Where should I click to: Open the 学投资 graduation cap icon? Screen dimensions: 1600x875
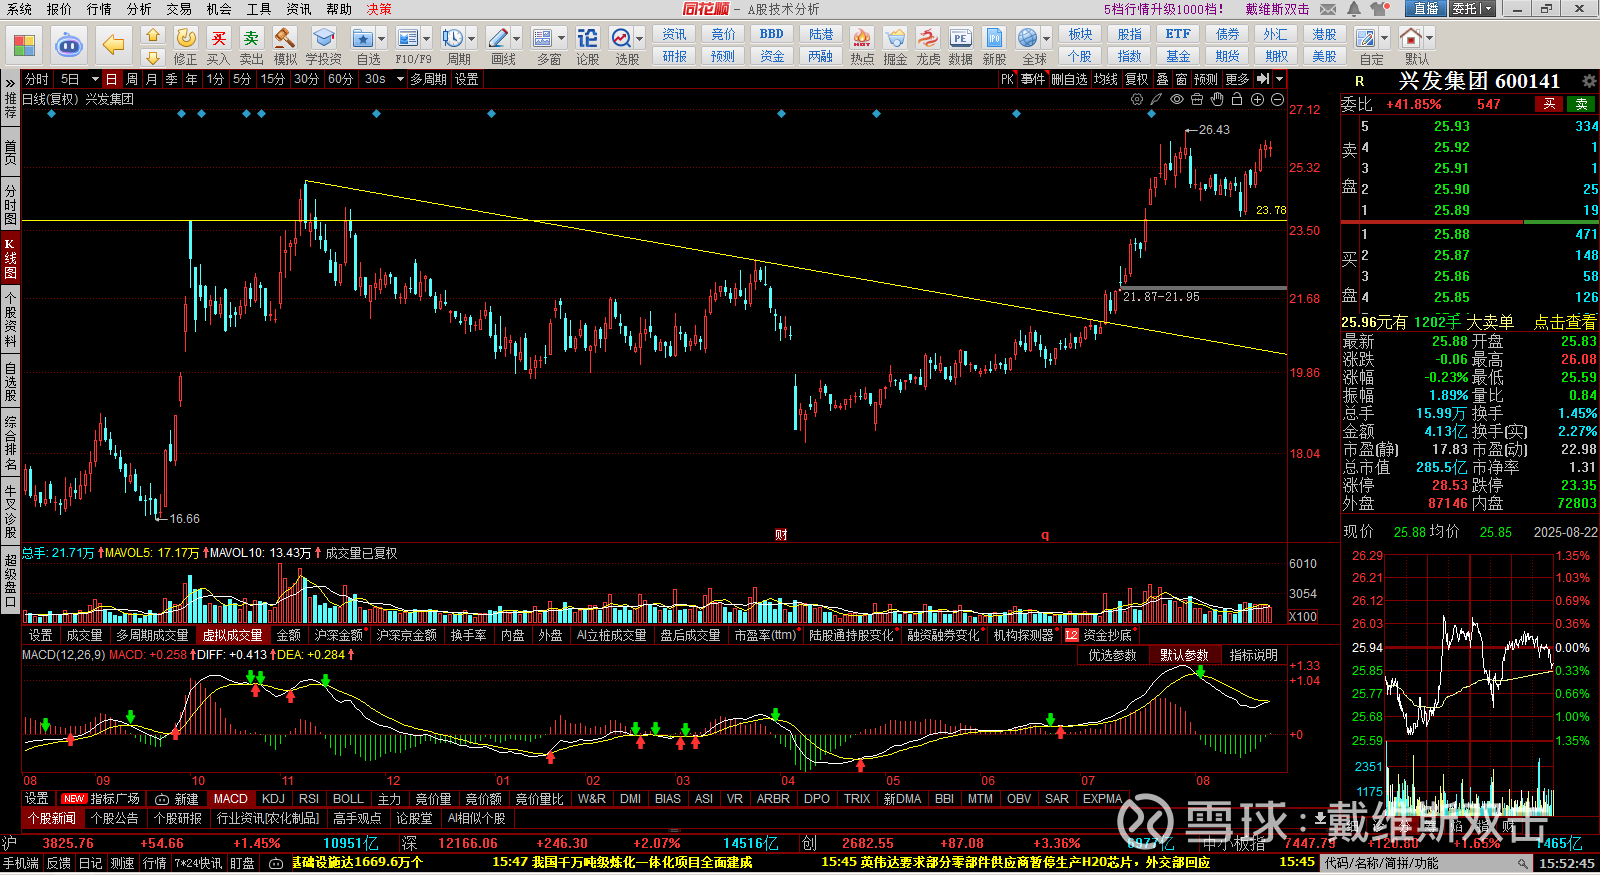(x=323, y=38)
